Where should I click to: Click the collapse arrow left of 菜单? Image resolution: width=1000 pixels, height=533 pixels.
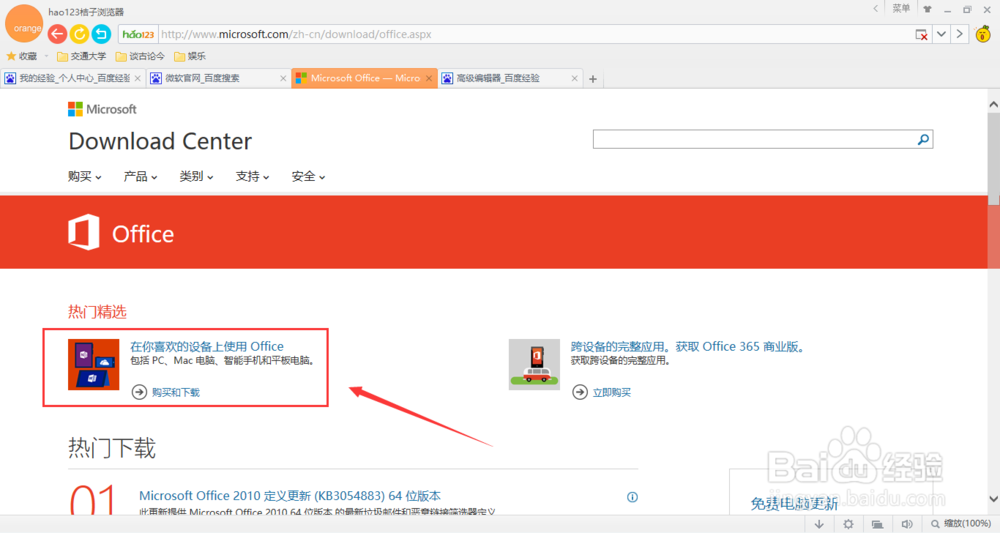(x=876, y=8)
